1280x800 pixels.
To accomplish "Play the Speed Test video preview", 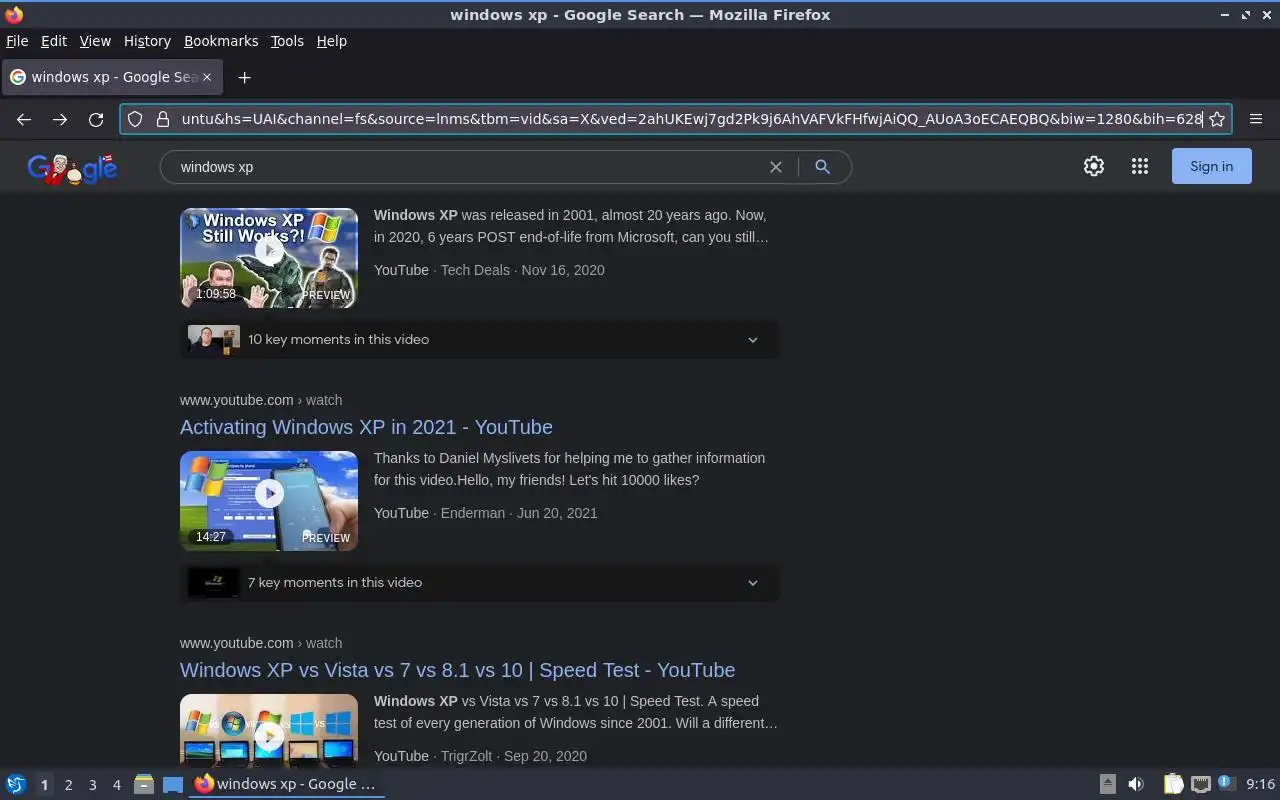I will pos(269,736).
